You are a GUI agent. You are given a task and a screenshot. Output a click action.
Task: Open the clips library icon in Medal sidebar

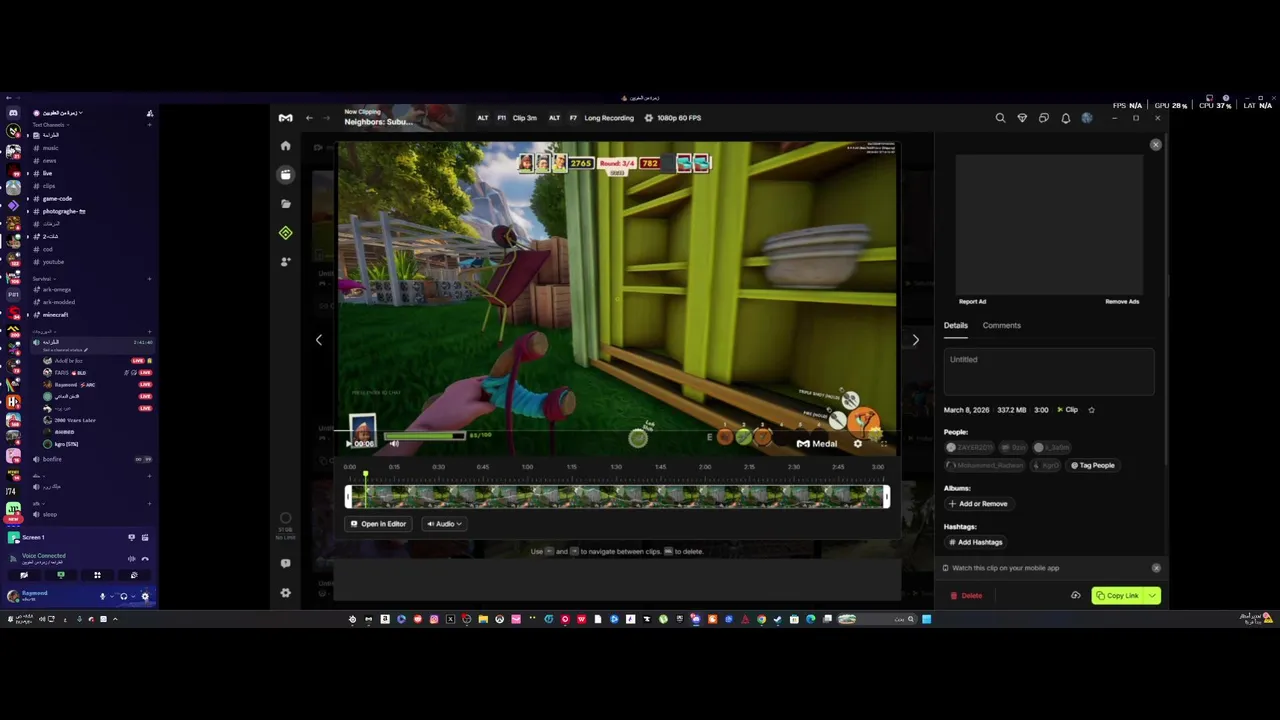[285, 174]
